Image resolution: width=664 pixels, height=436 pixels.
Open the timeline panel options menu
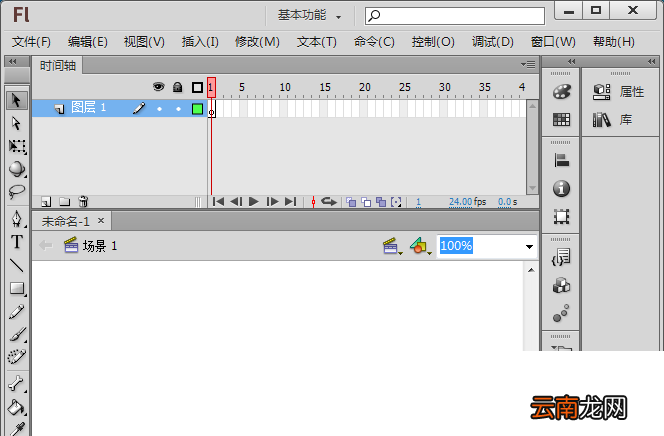pyautogui.click(x=528, y=65)
